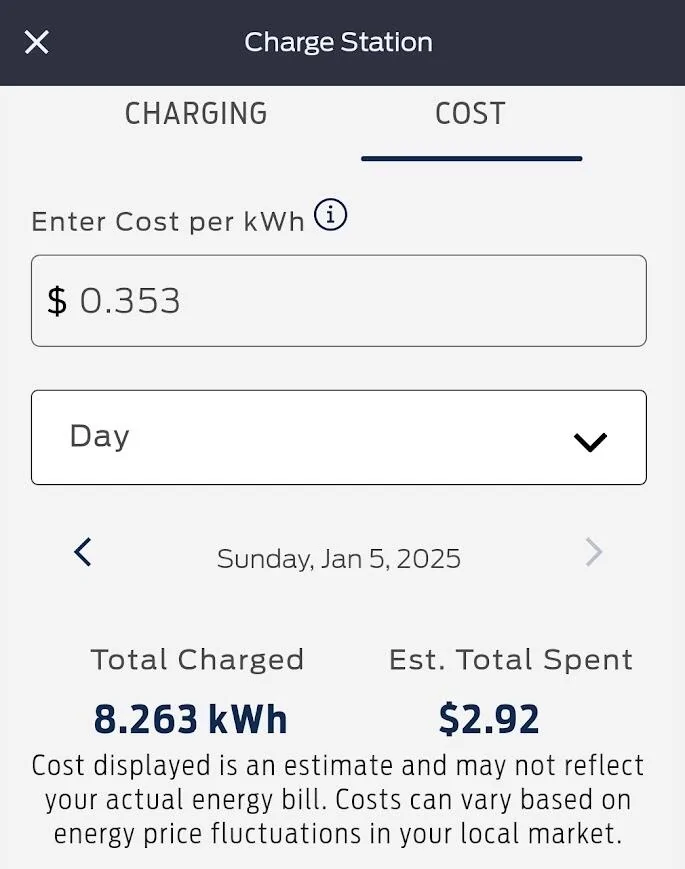This screenshot has height=869, width=685.
Task: Focus the cost per kWh input box
Action: (360, 301)
